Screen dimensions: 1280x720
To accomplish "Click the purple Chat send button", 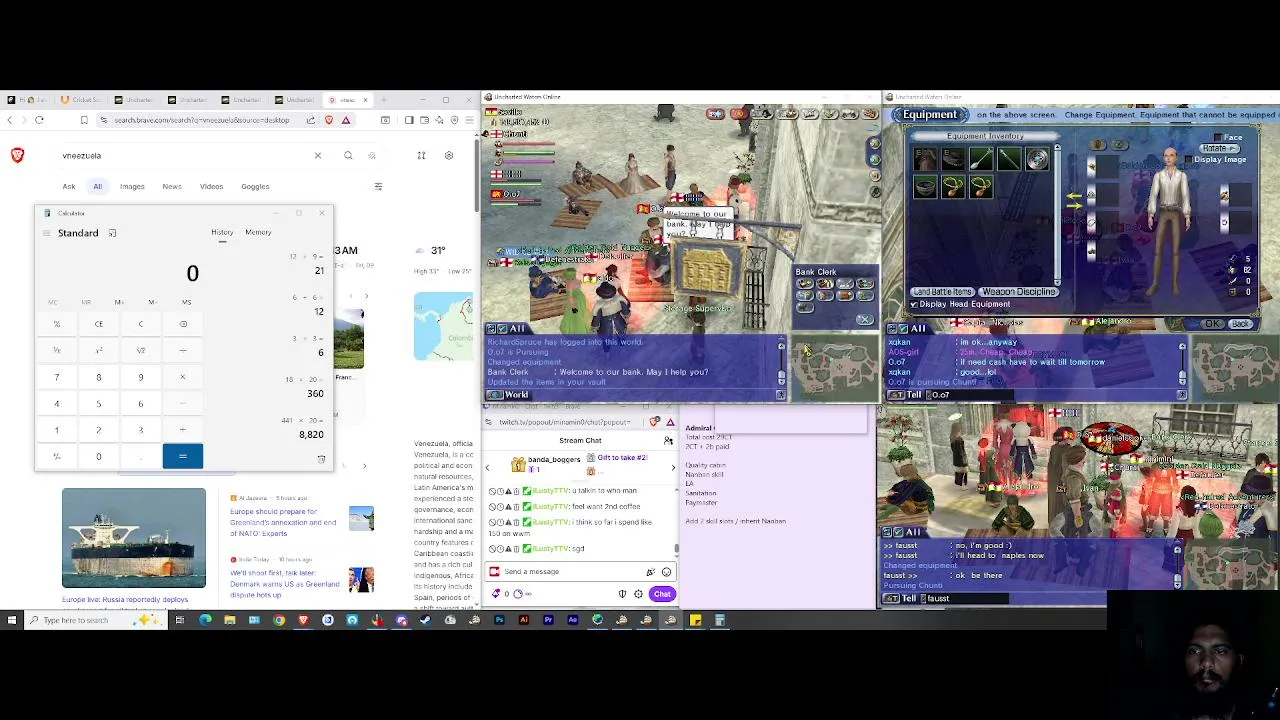I will pyautogui.click(x=662, y=594).
